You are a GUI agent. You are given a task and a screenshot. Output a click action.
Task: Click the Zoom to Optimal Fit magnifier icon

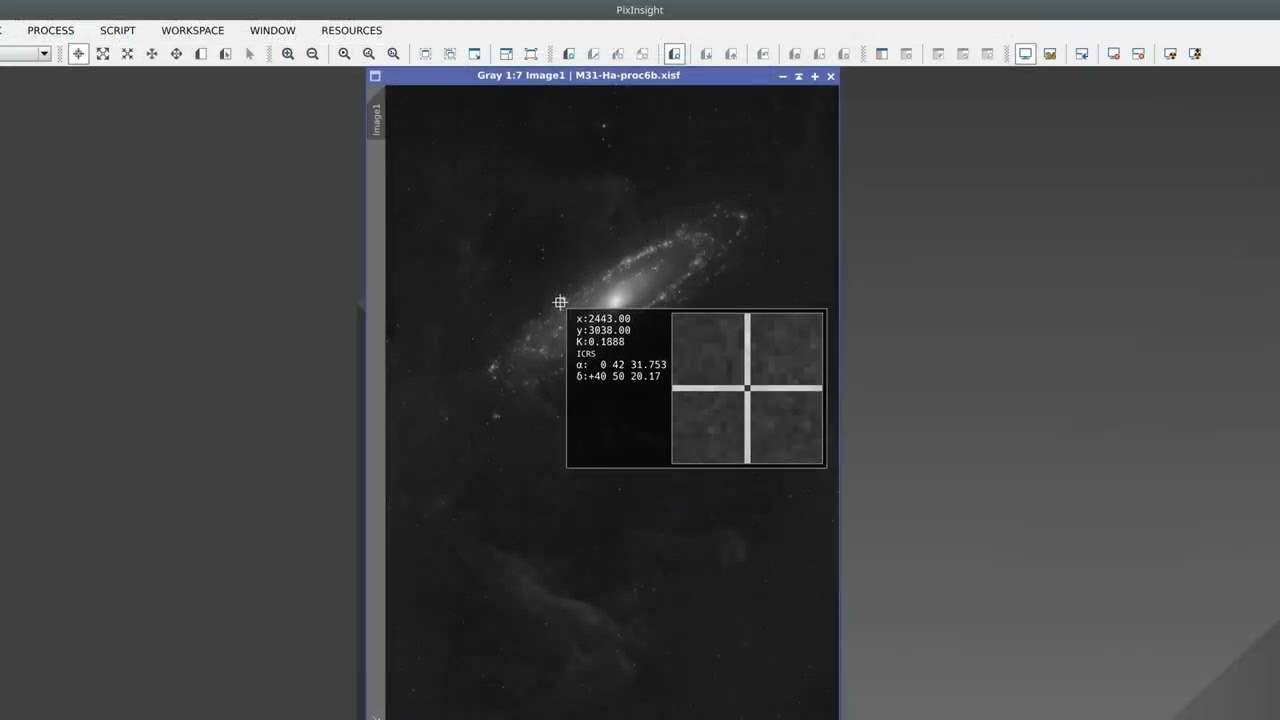tap(393, 54)
